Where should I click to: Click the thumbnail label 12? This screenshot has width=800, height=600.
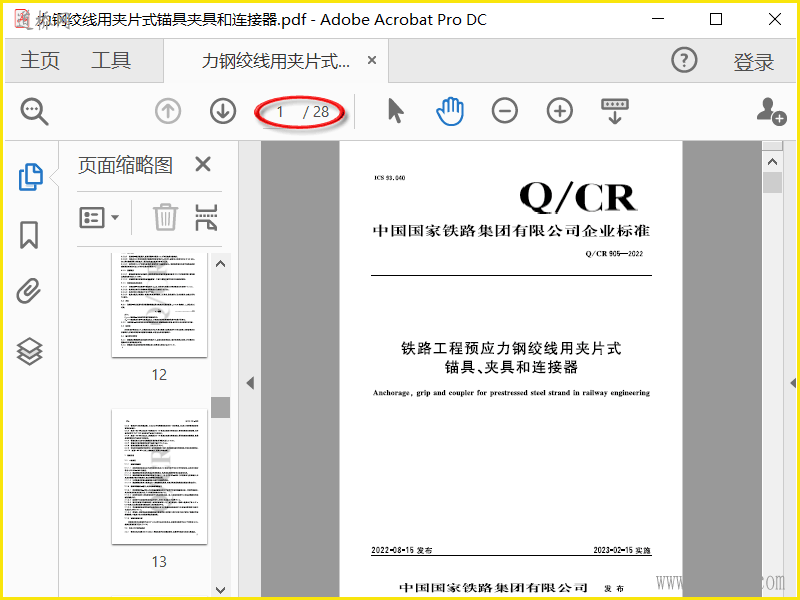(159, 375)
